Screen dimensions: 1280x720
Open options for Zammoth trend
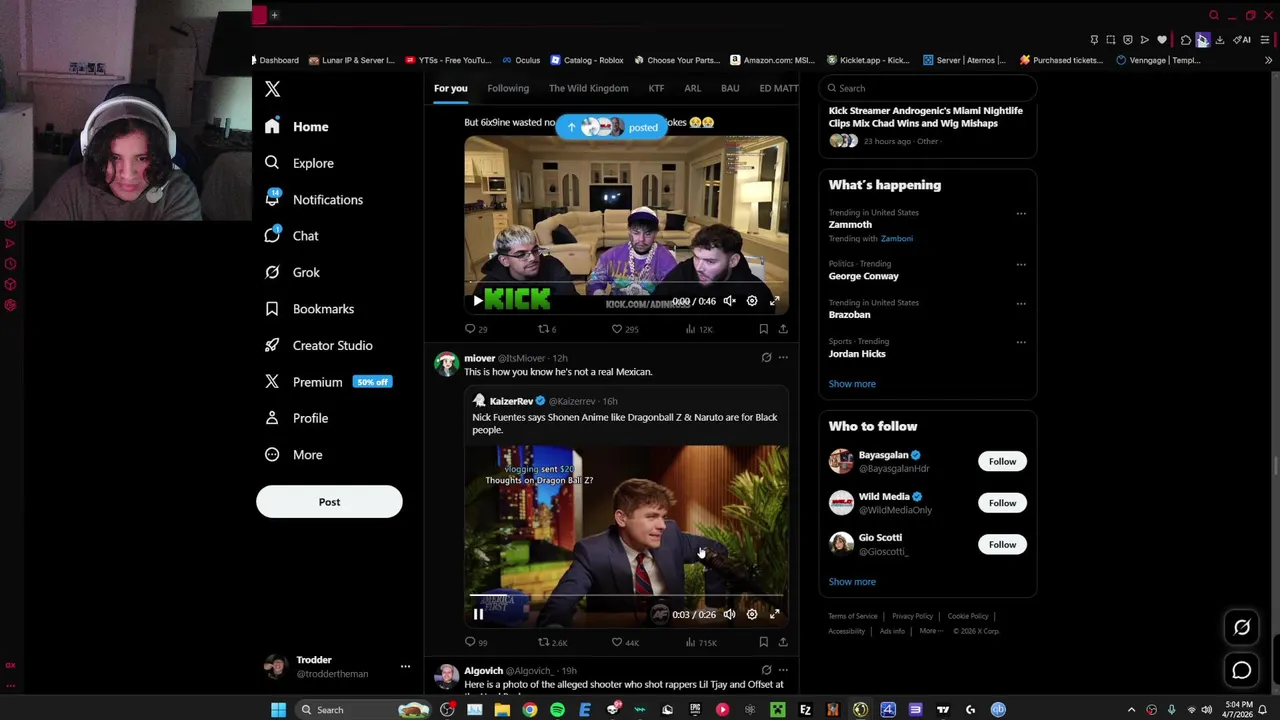click(1021, 213)
